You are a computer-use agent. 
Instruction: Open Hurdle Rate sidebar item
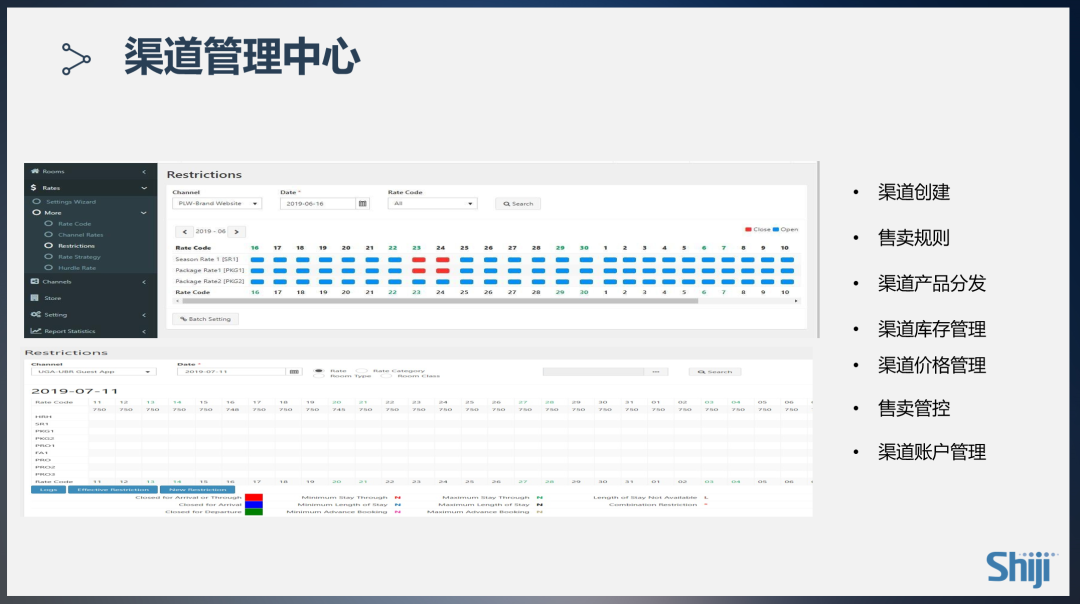point(77,268)
